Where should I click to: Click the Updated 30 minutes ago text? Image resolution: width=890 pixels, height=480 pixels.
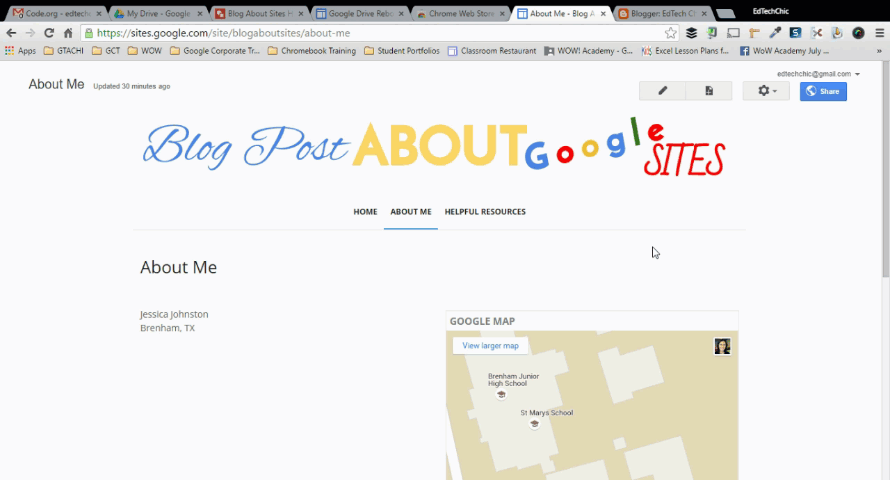[132, 86]
